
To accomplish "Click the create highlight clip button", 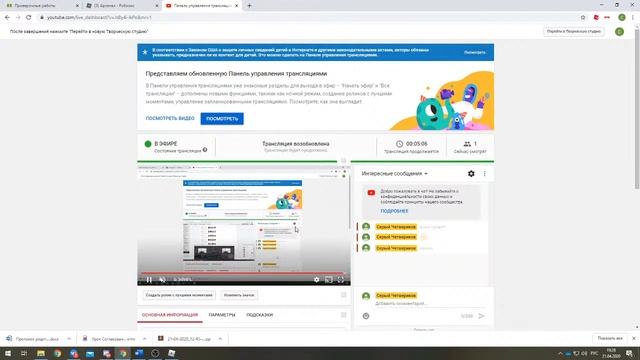I will tap(179, 295).
